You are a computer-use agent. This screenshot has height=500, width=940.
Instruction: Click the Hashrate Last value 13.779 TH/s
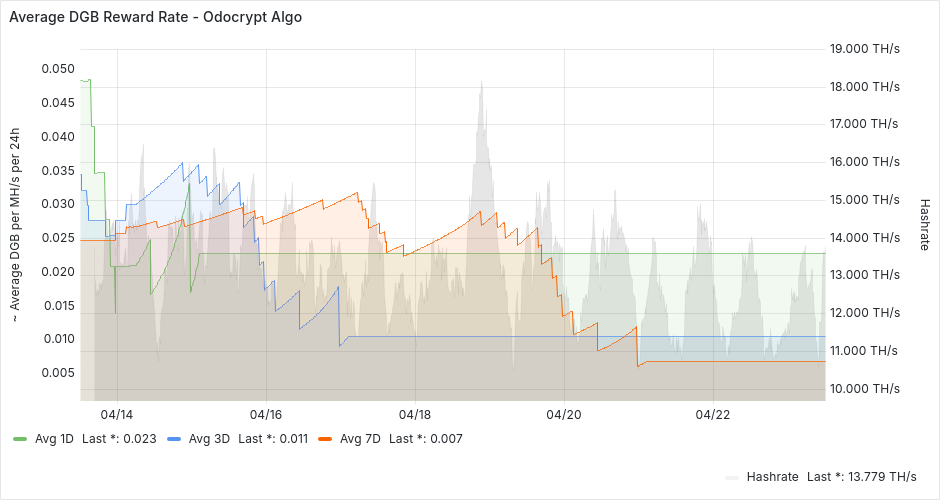[860, 476]
